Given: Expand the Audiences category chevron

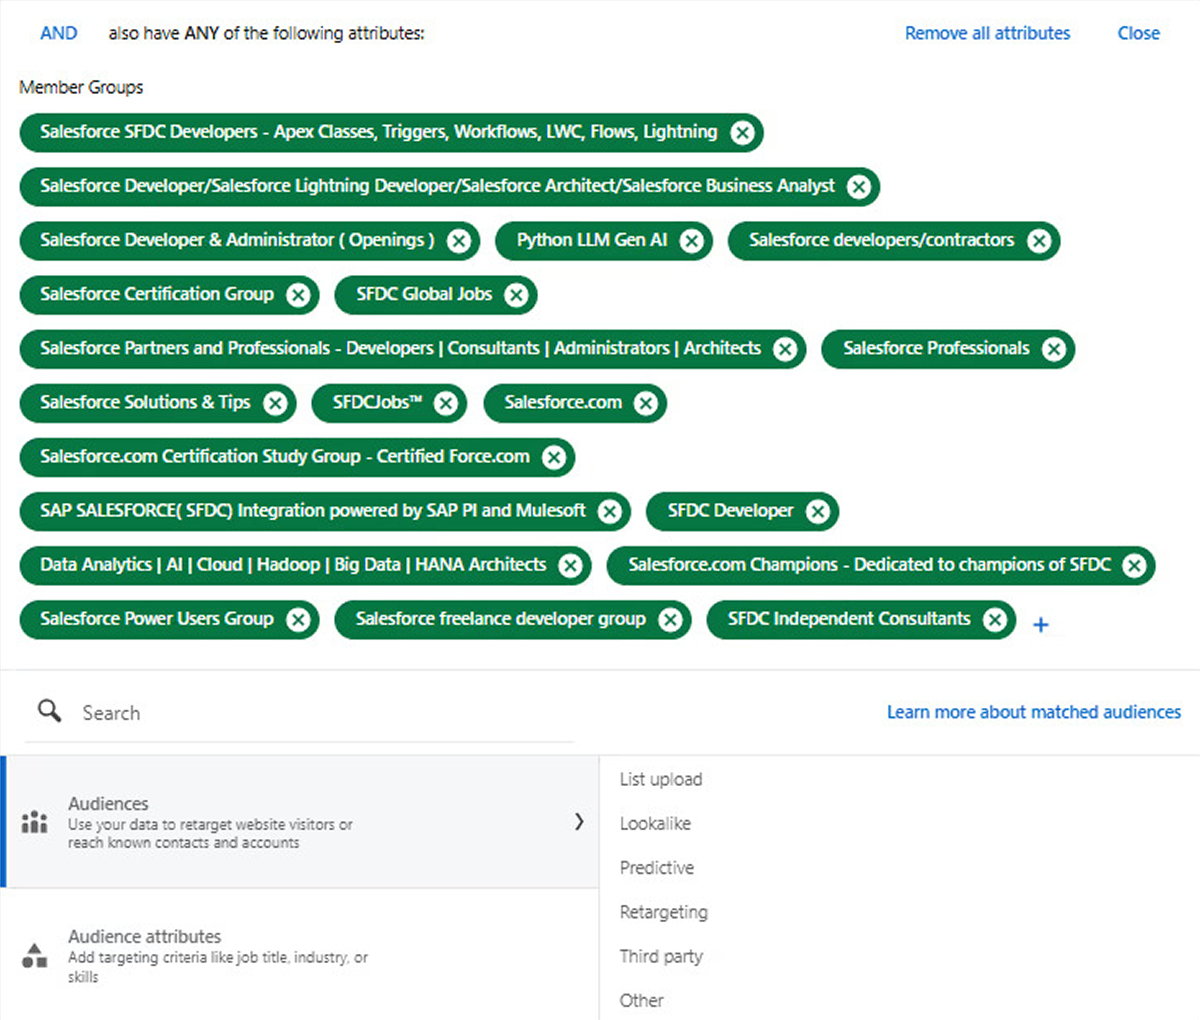Looking at the screenshot, I should (579, 820).
